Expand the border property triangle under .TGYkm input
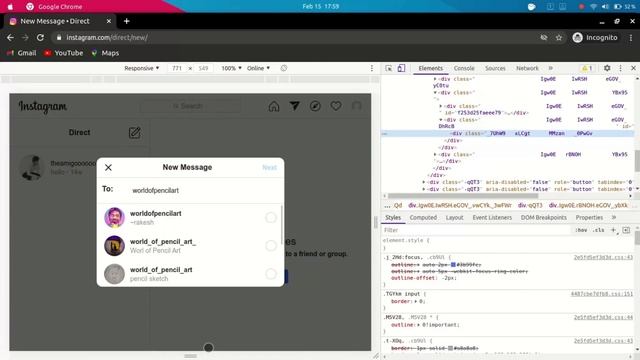The width and height of the screenshot is (640, 360). click(416, 301)
